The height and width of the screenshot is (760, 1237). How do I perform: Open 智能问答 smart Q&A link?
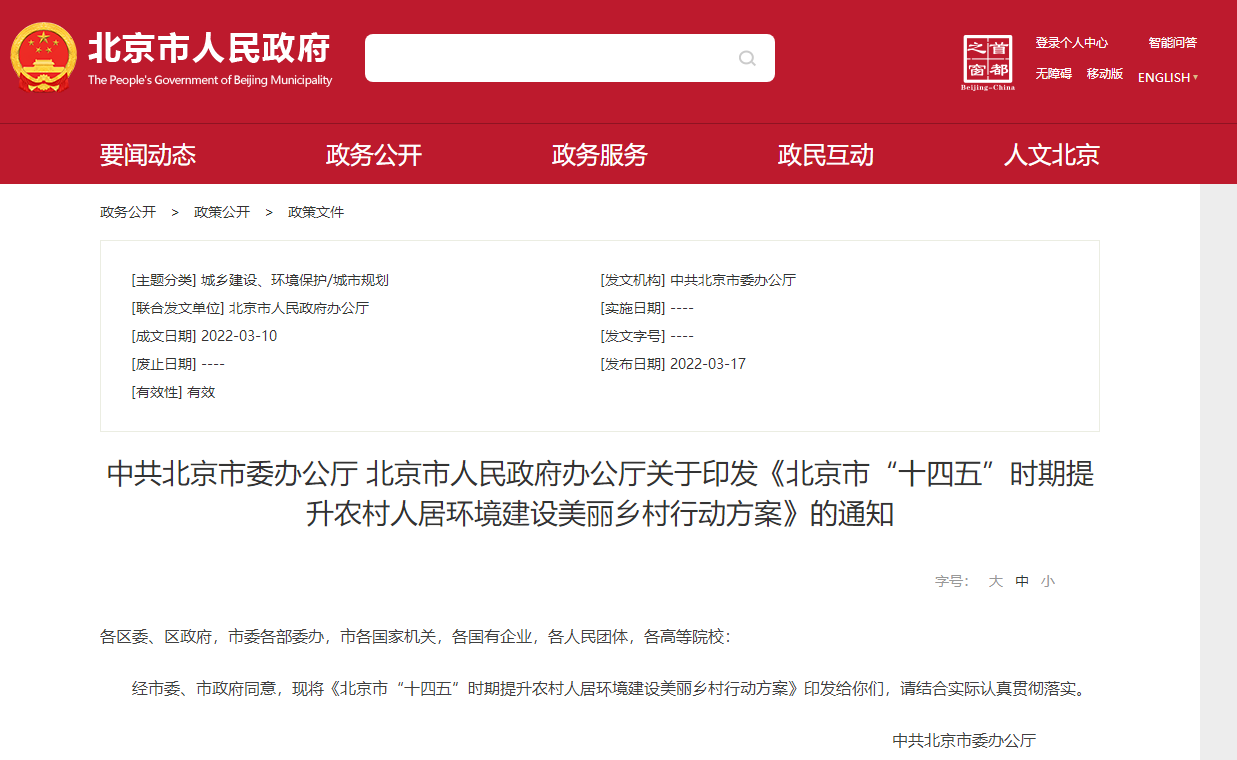point(1172,43)
